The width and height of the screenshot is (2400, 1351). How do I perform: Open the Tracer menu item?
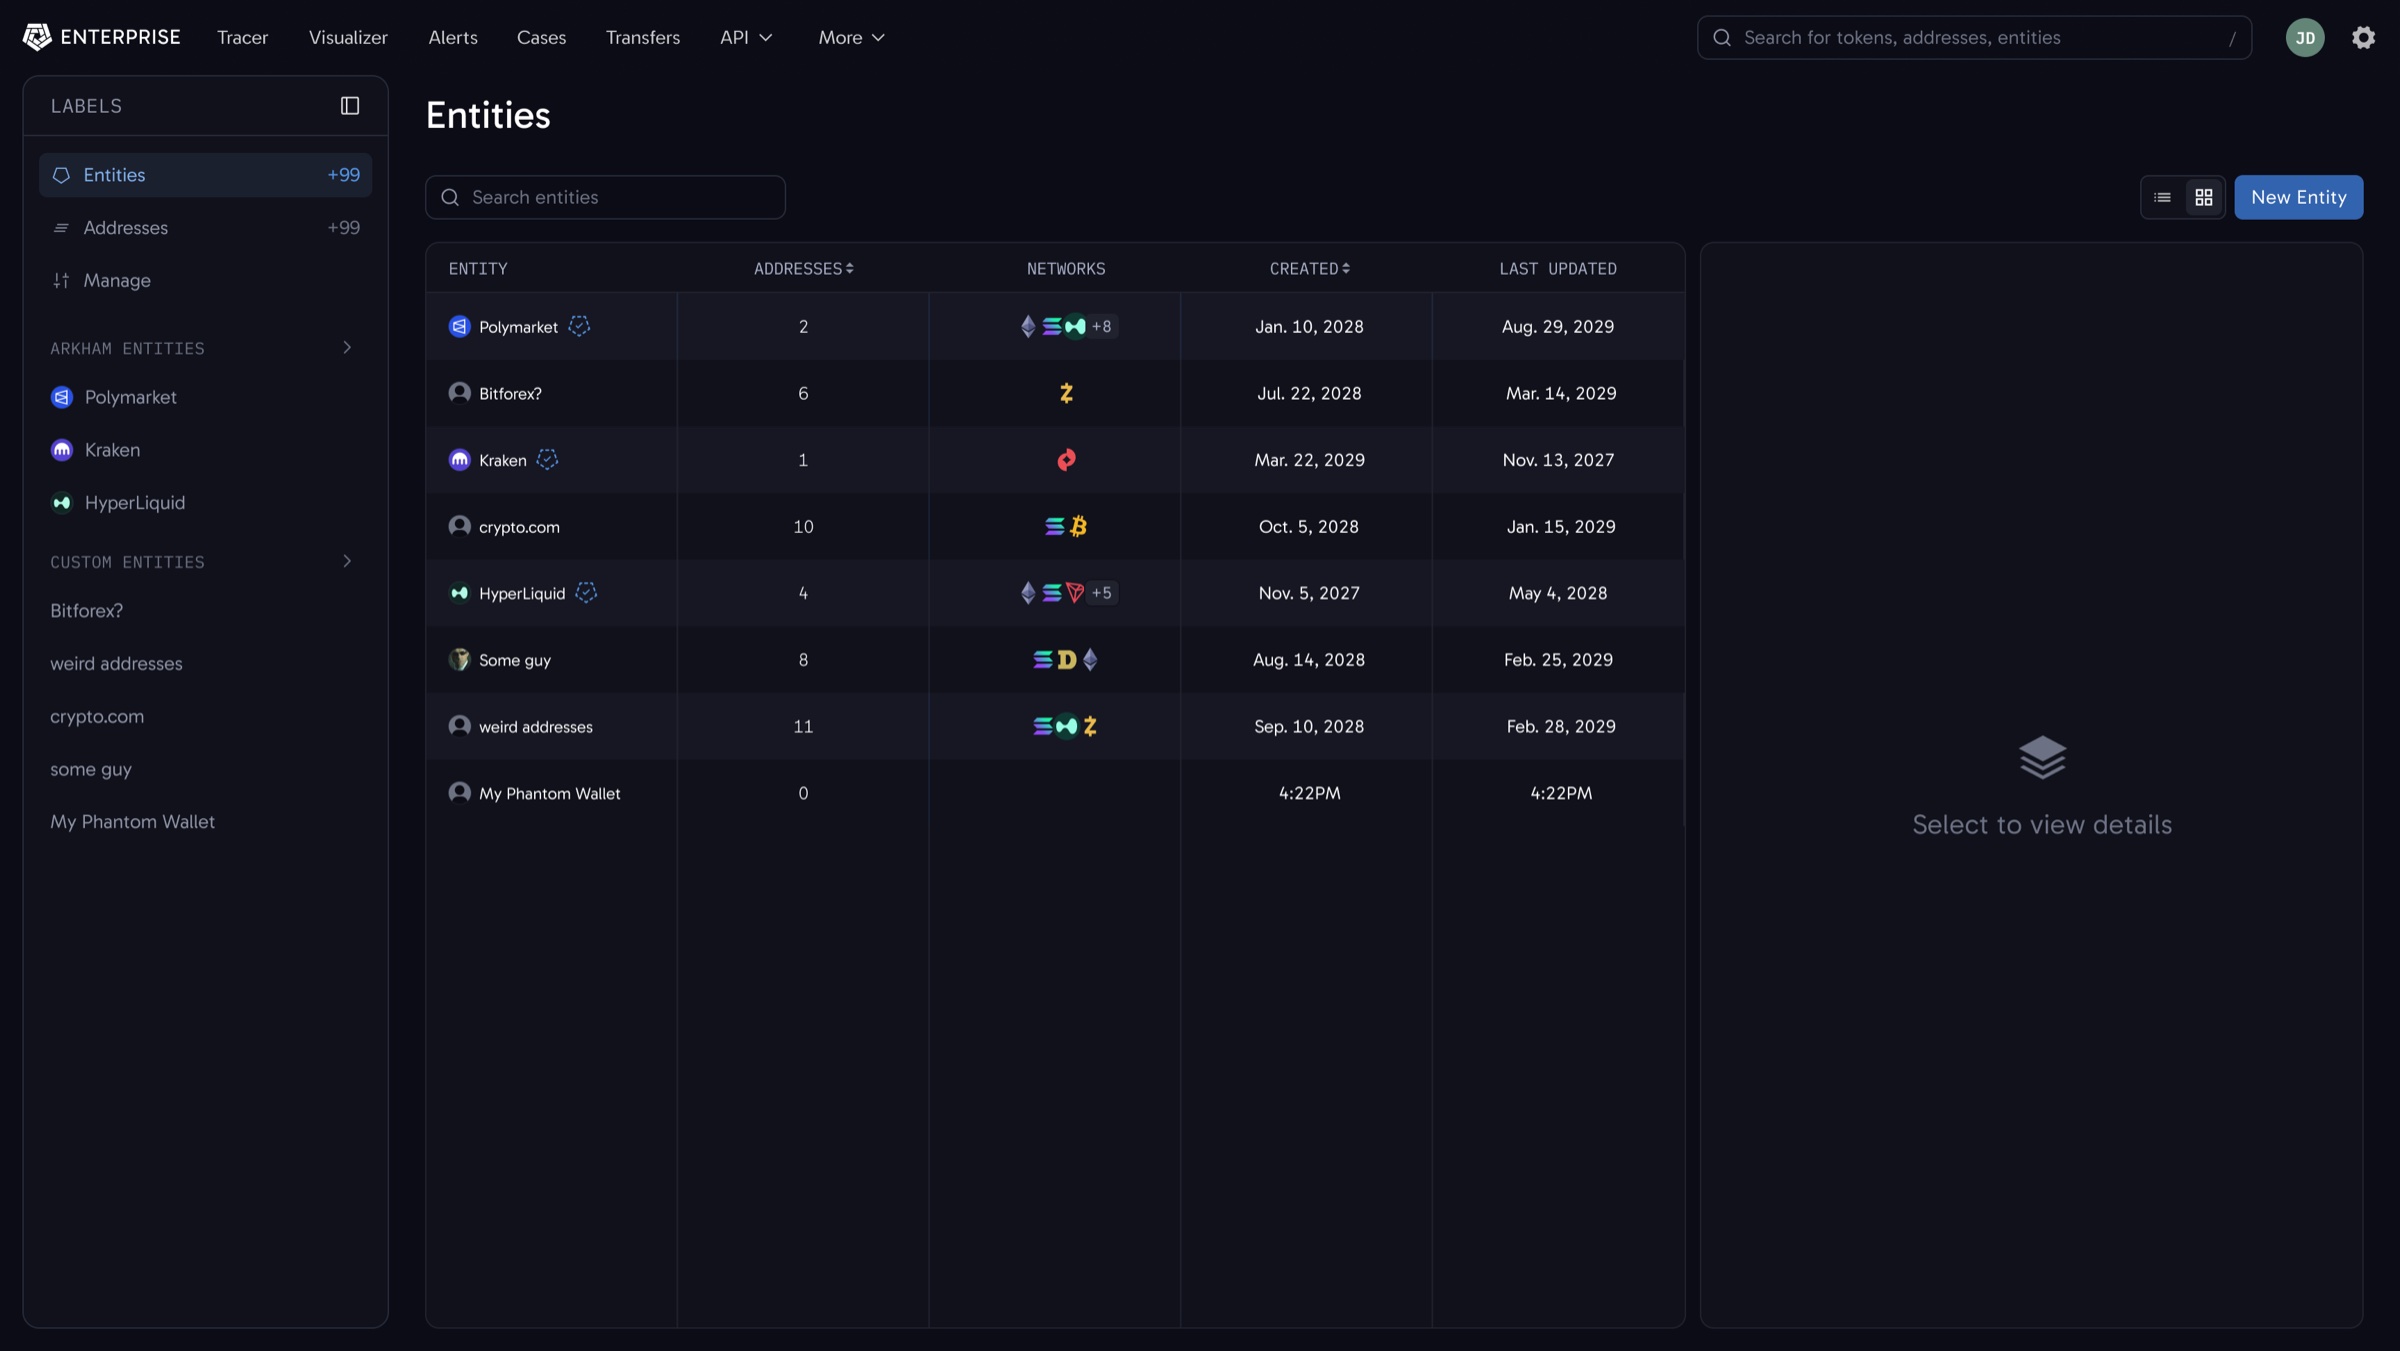click(x=242, y=37)
